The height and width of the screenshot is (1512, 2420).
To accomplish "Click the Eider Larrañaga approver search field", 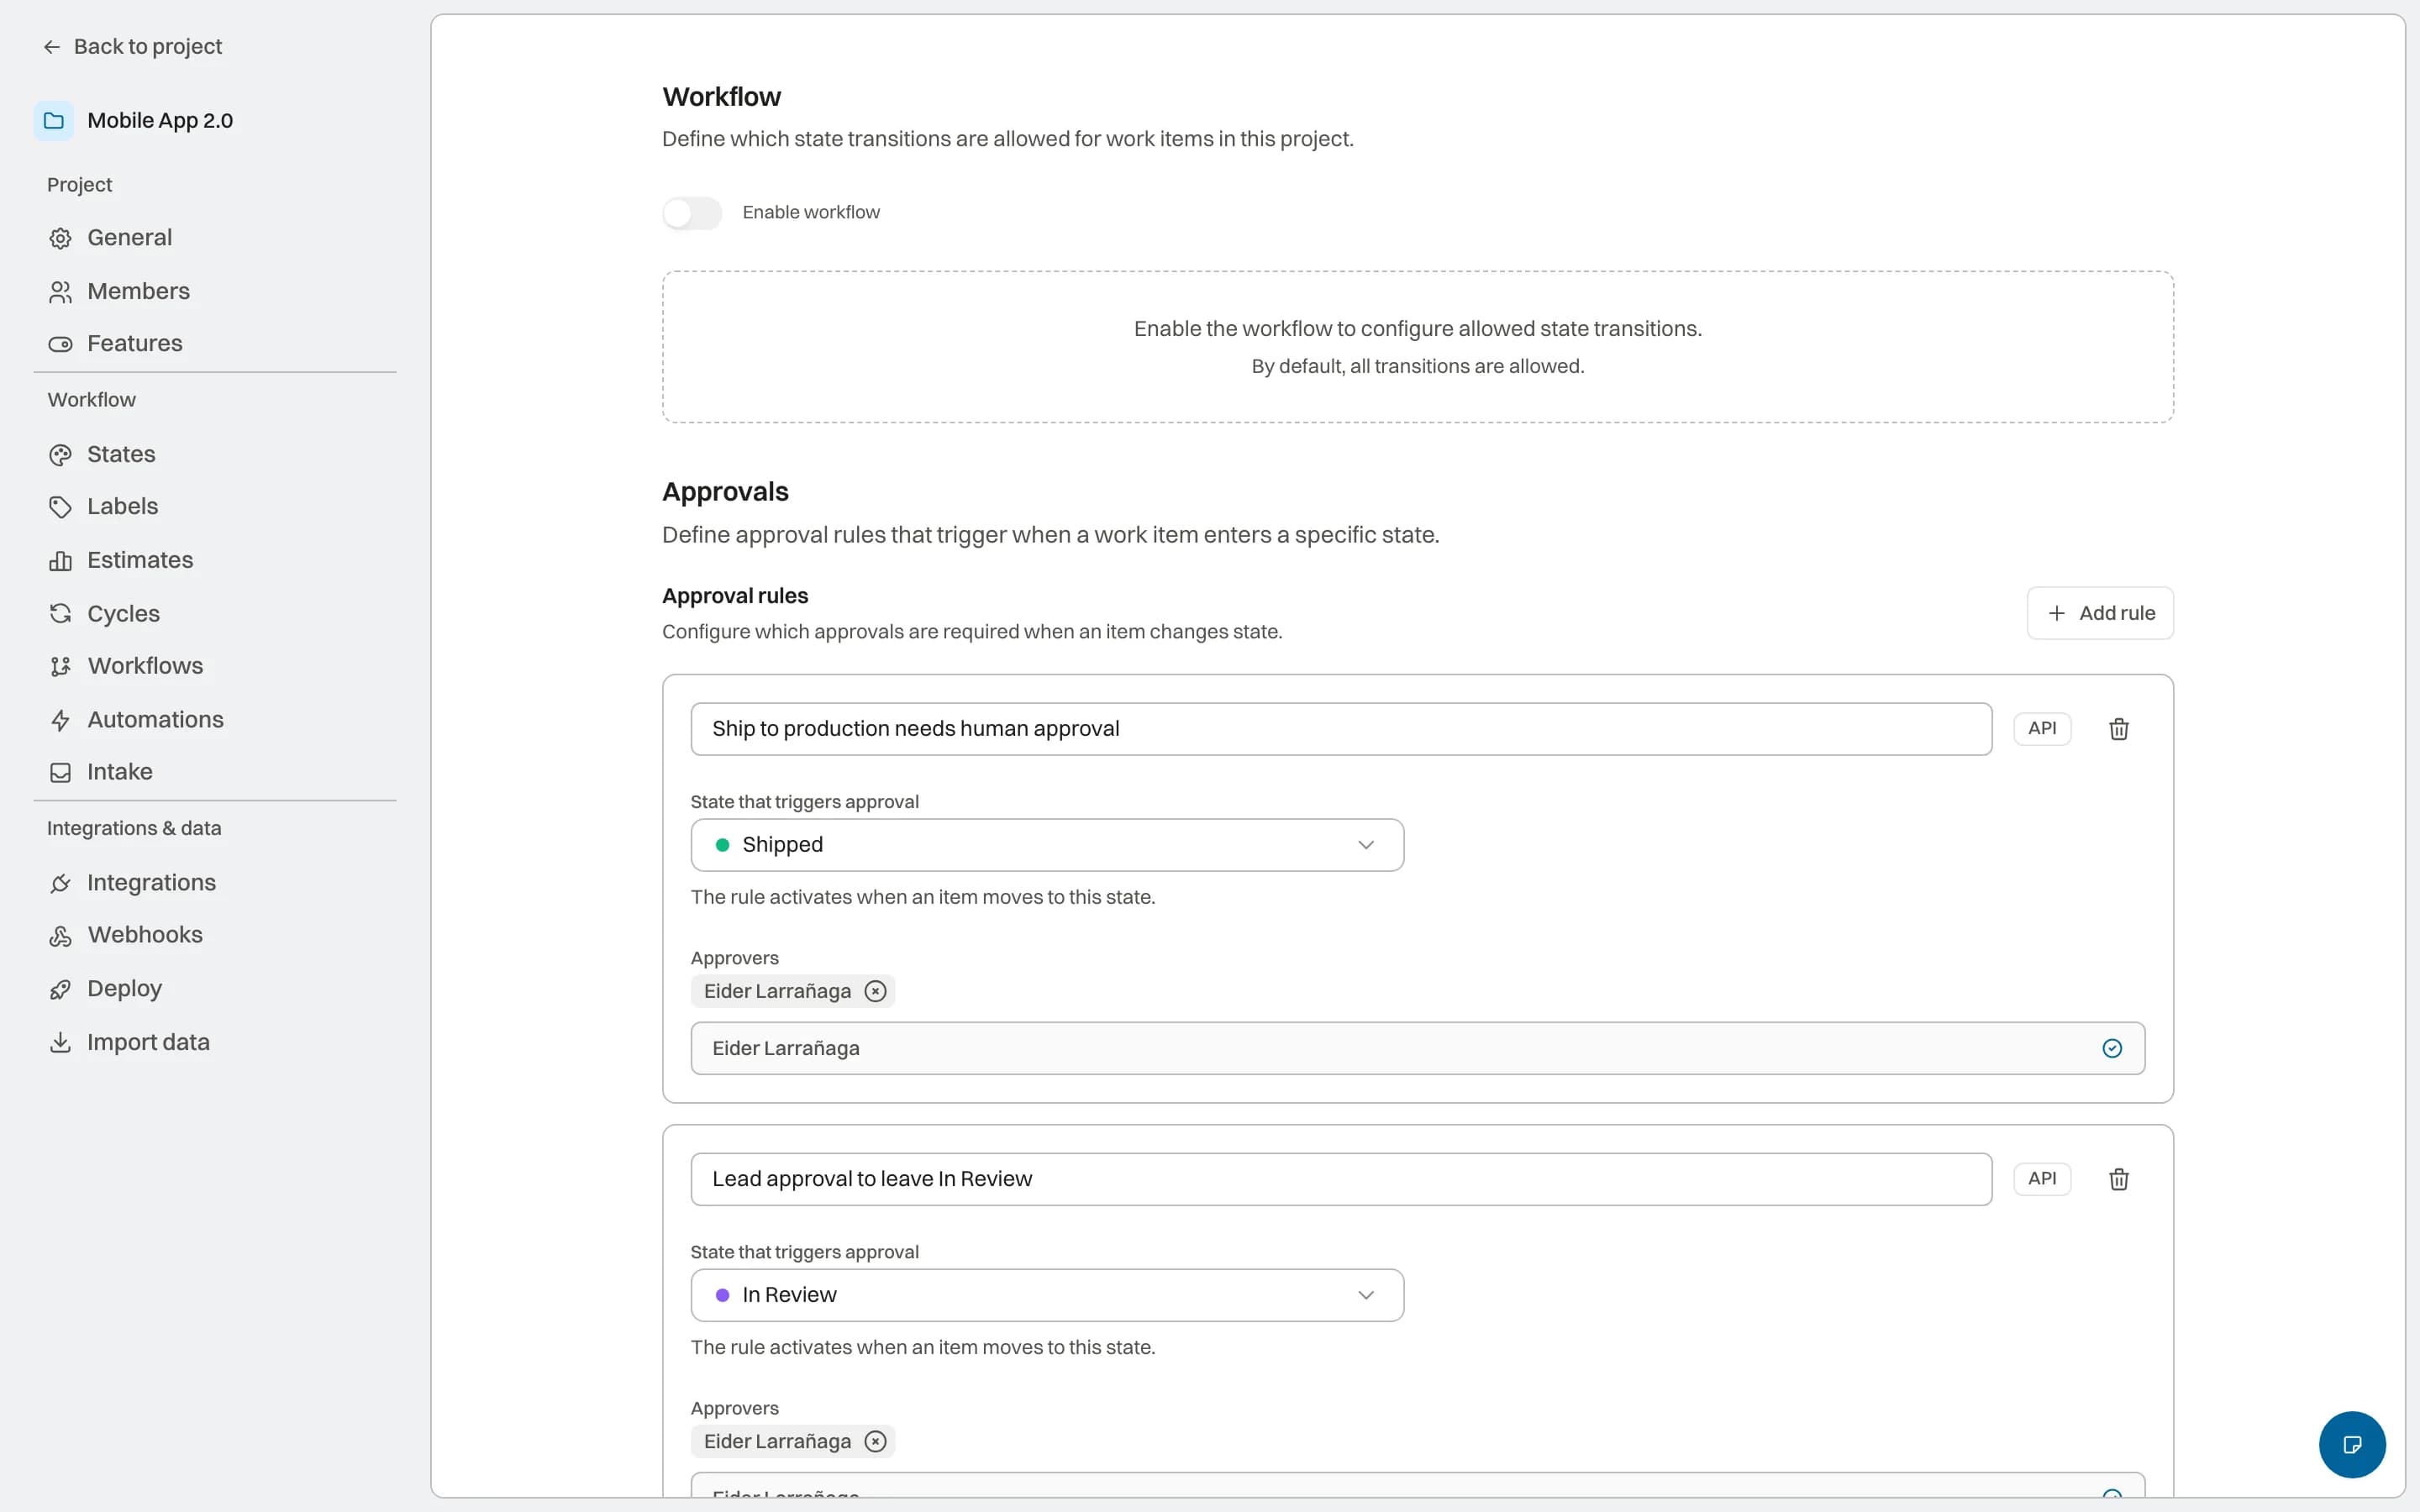I will 1417,1048.
